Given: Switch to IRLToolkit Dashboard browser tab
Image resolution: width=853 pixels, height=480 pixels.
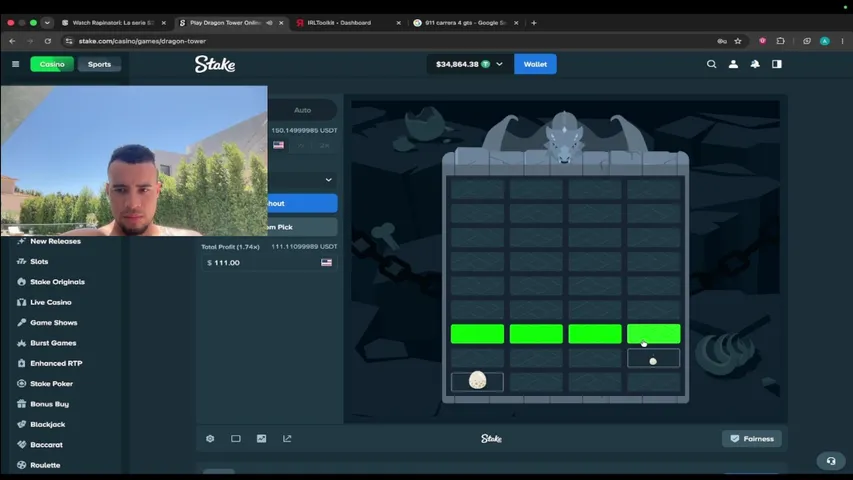Looking at the screenshot, I should tap(348, 23).
